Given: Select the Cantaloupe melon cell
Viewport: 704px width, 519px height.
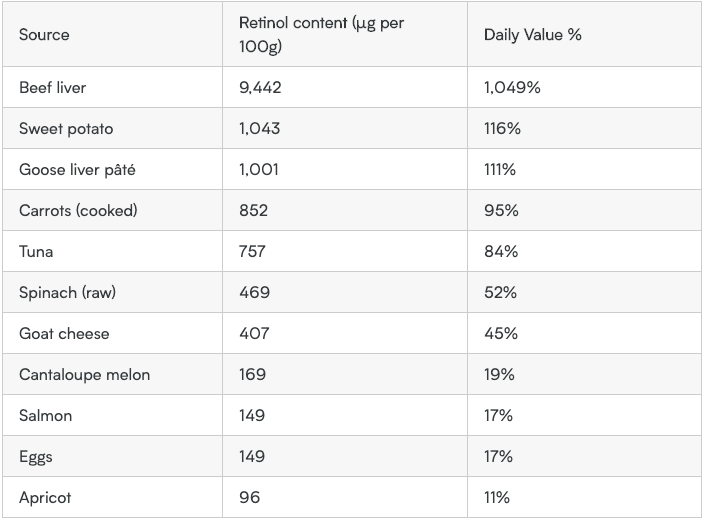Looking at the screenshot, I should click(x=112, y=374).
